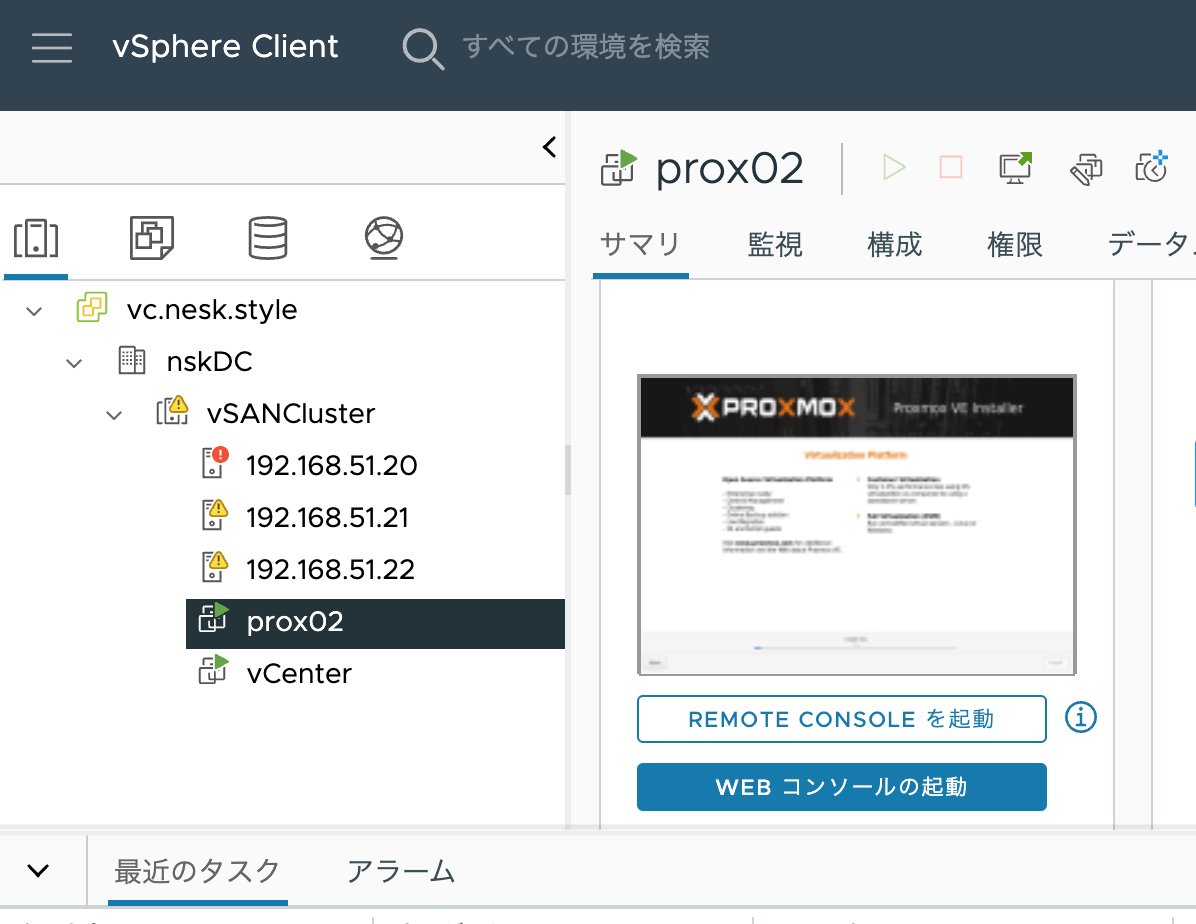
Task: Focus the search all environments field
Action: [x=586, y=47]
